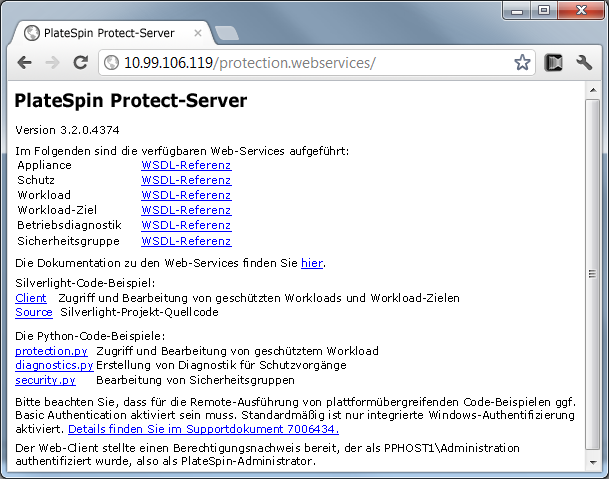
Task: Click the scrollbar down arrow
Action: point(593,462)
